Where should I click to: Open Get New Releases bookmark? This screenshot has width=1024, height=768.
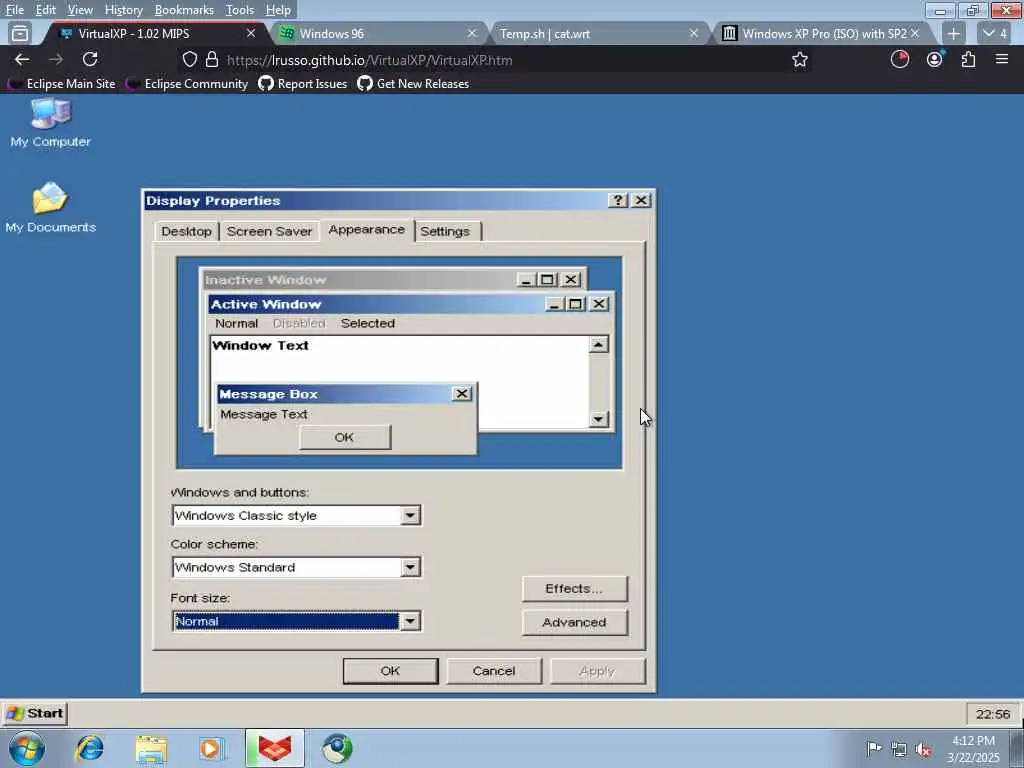pos(413,84)
